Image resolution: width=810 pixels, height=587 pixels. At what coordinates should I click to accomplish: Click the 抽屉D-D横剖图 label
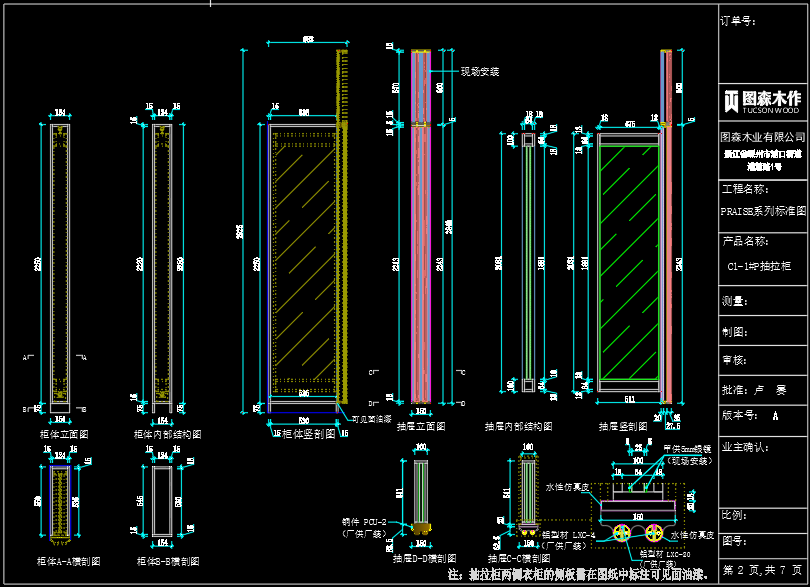click(x=424, y=558)
